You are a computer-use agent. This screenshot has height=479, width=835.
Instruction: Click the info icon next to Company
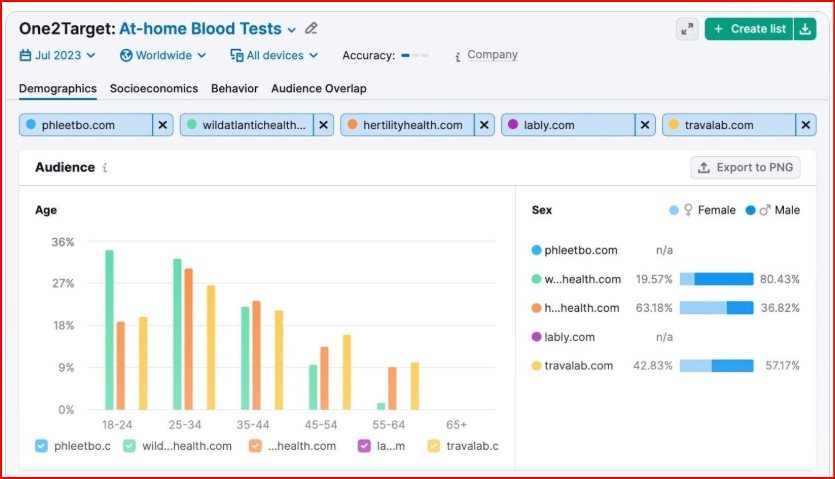click(x=457, y=56)
